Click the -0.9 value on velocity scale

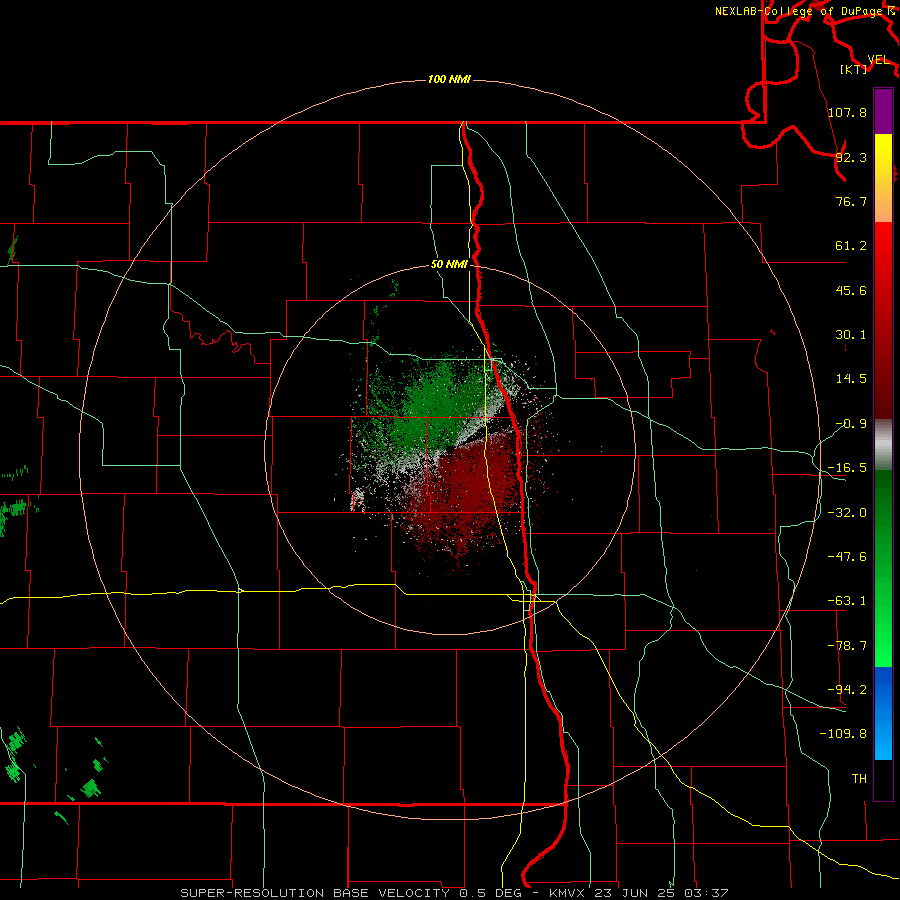pos(851,424)
